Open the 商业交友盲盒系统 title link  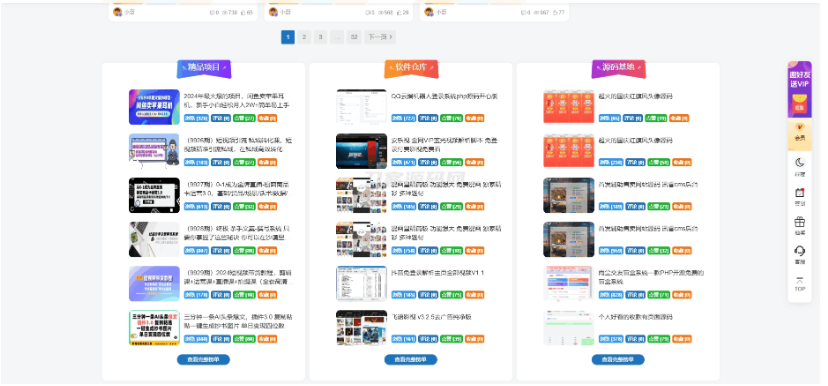[x=651, y=277]
